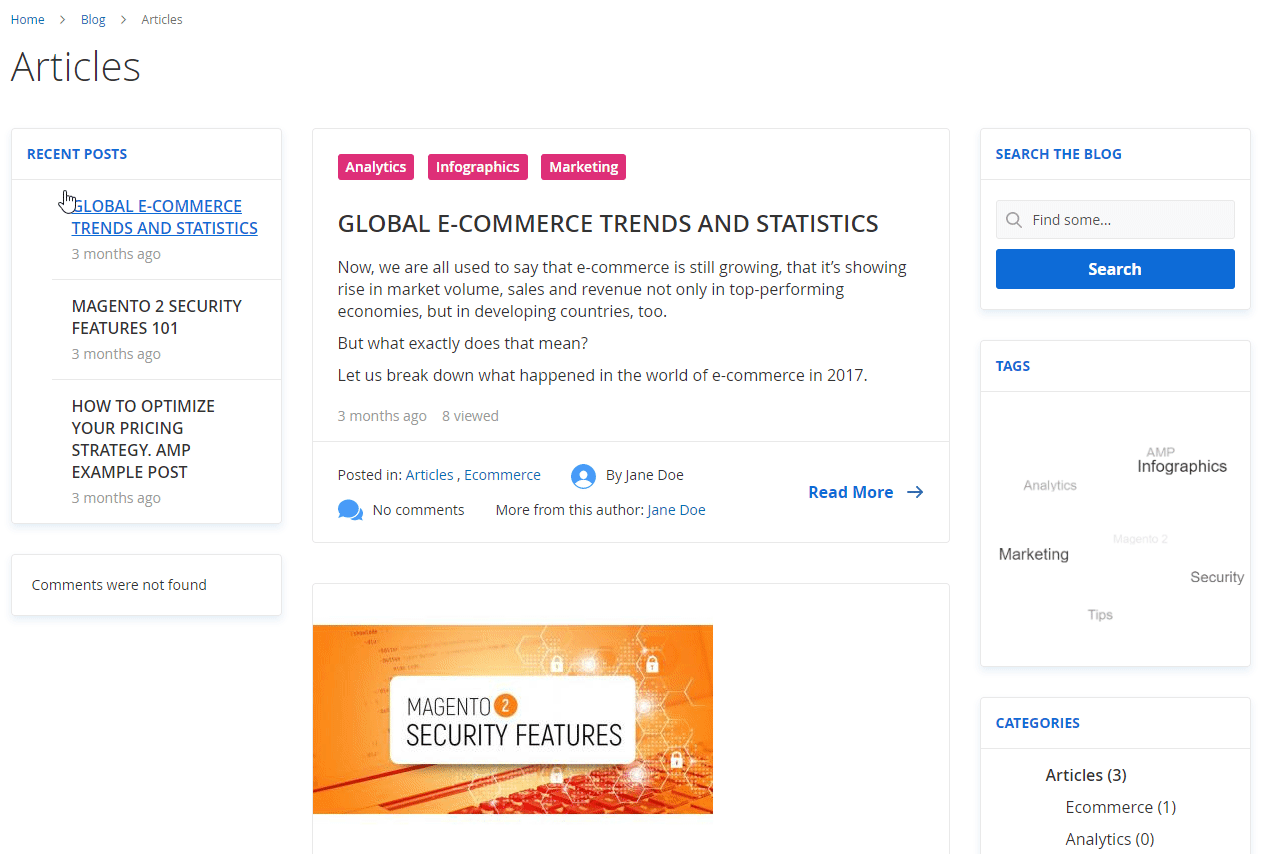
Task: Click the first breadcrumb chevron after Home
Action: coord(62,20)
